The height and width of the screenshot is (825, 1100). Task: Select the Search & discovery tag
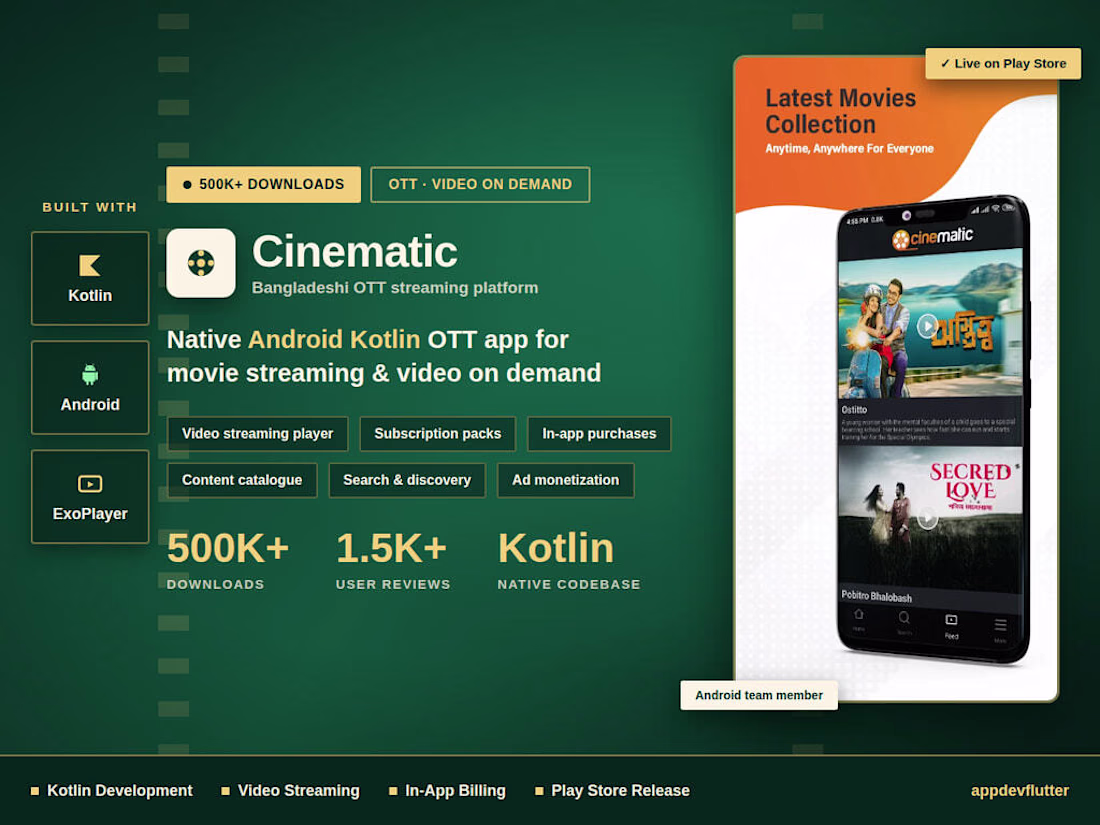407,480
